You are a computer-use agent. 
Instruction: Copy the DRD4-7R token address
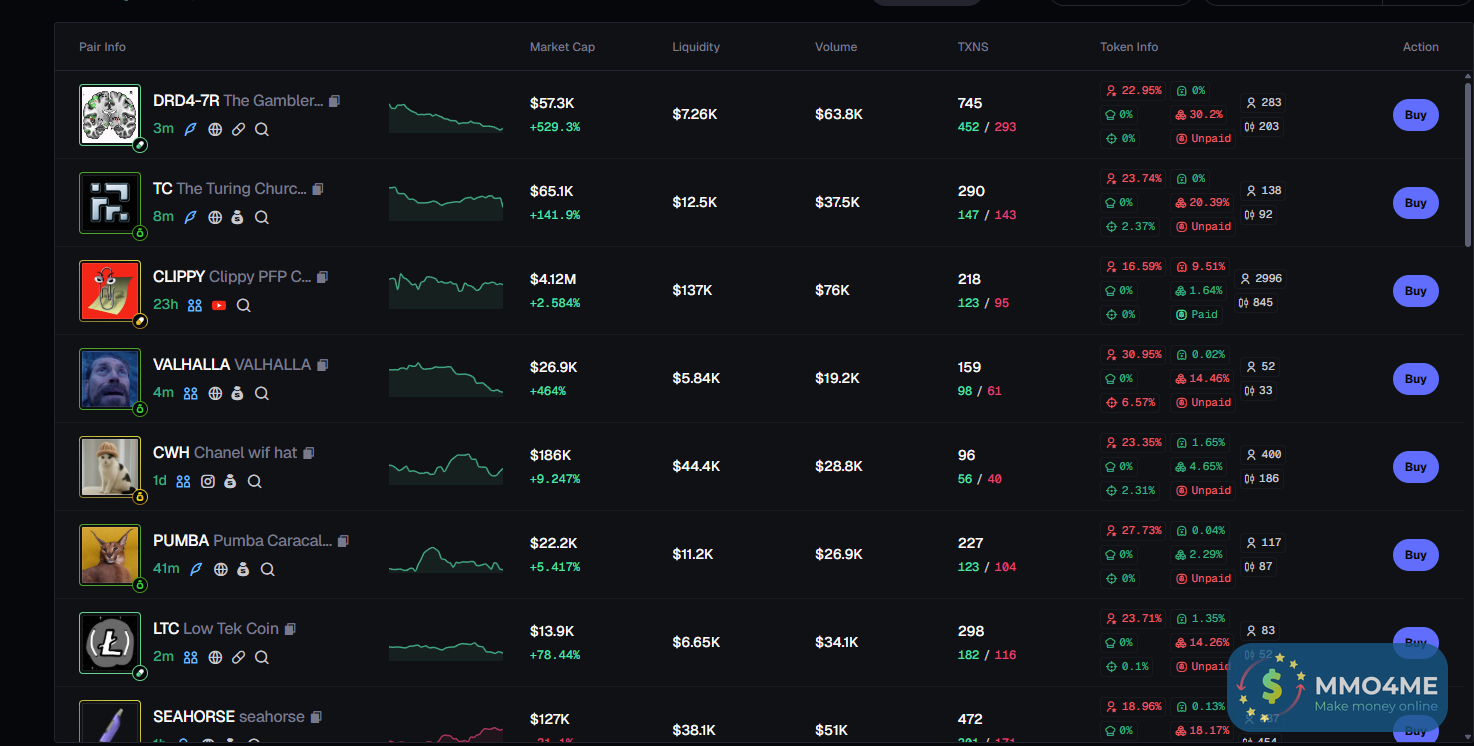tap(334, 101)
